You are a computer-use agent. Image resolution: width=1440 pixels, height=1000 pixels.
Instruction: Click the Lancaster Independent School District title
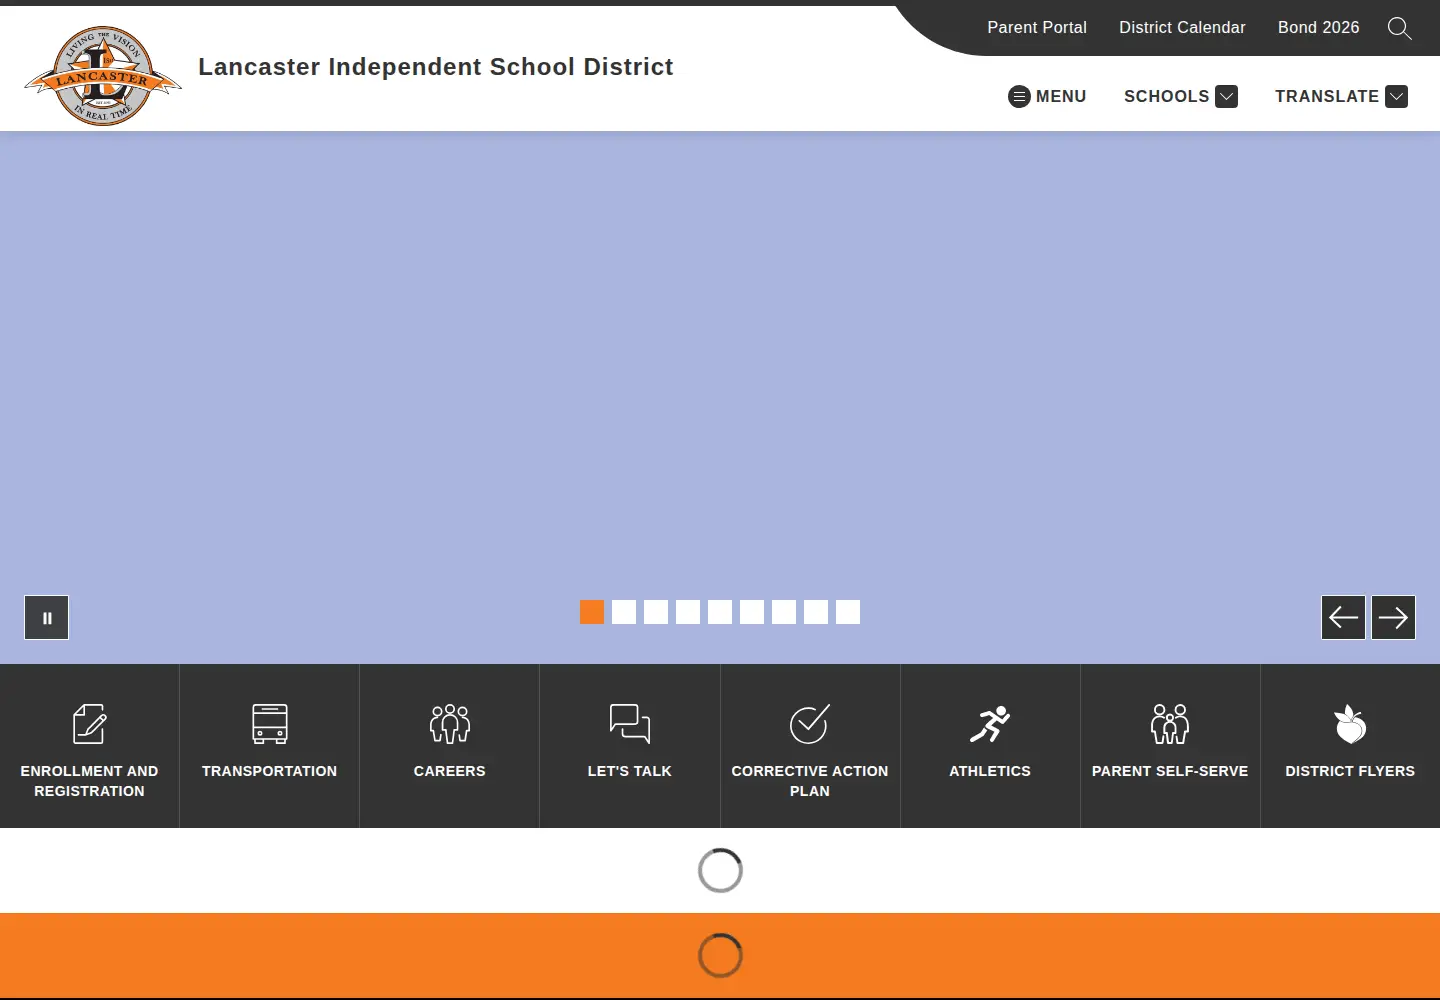(436, 67)
